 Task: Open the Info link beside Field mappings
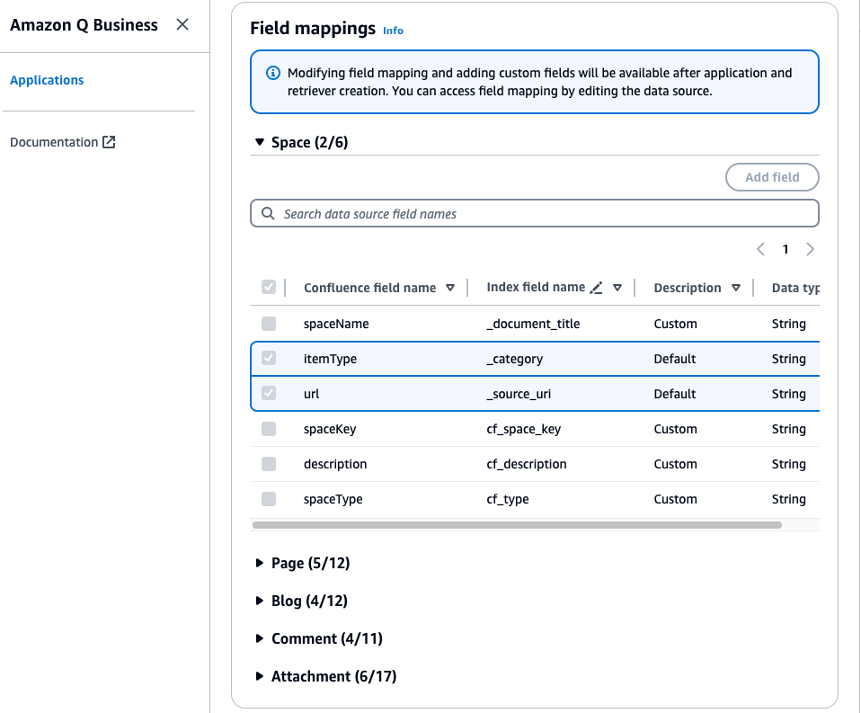393,31
